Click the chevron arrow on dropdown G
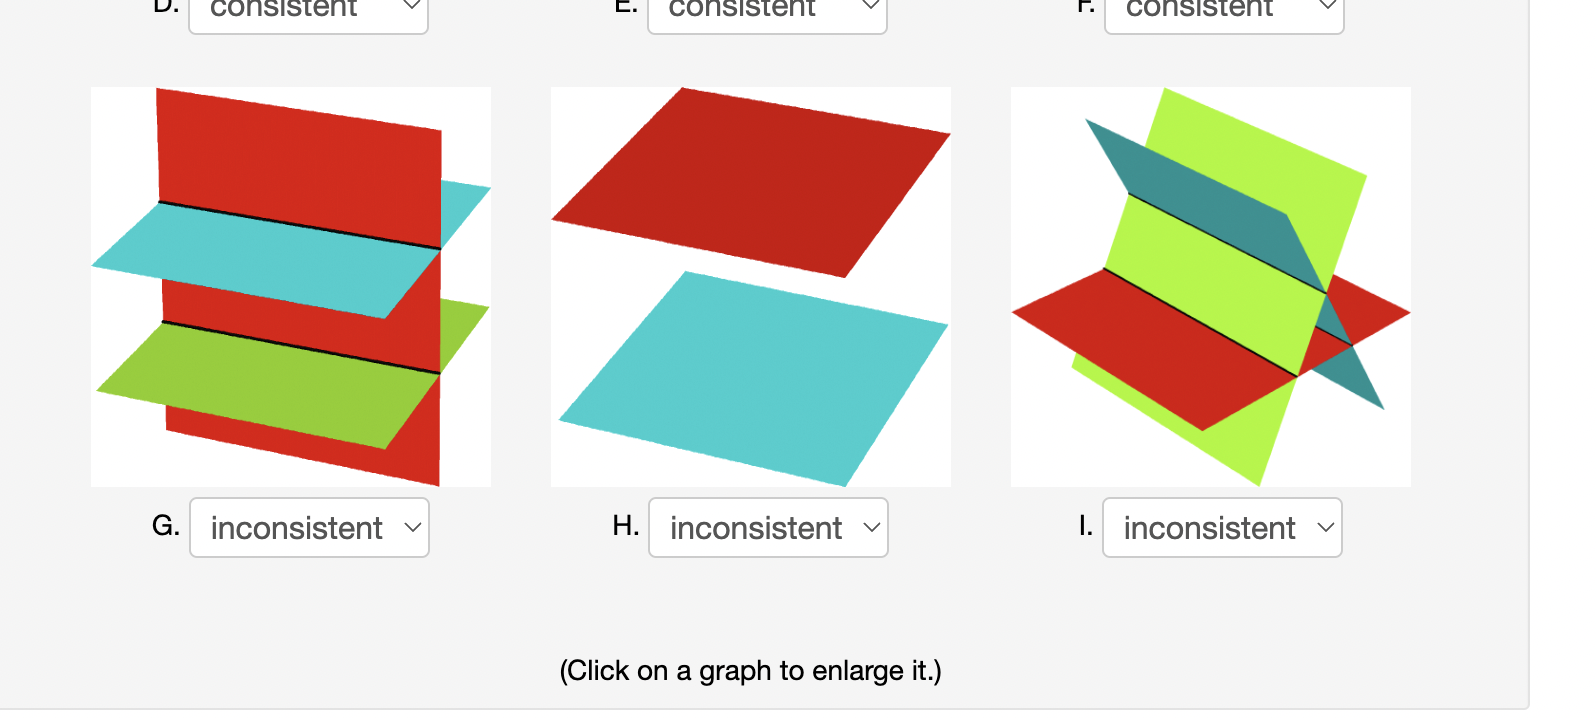This screenshot has width=1596, height=718. pos(412,527)
